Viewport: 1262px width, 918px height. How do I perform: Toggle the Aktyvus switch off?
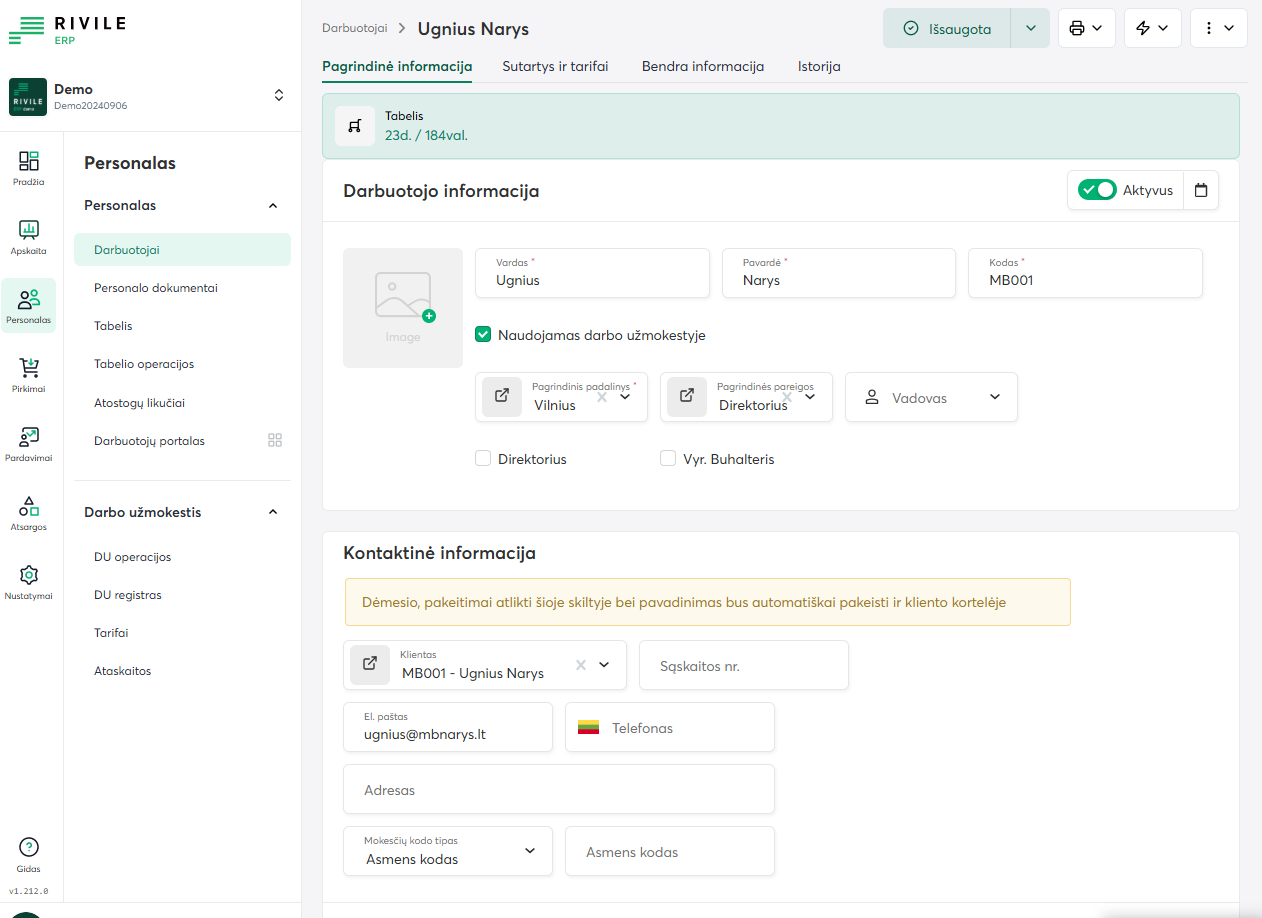[1097, 190]
